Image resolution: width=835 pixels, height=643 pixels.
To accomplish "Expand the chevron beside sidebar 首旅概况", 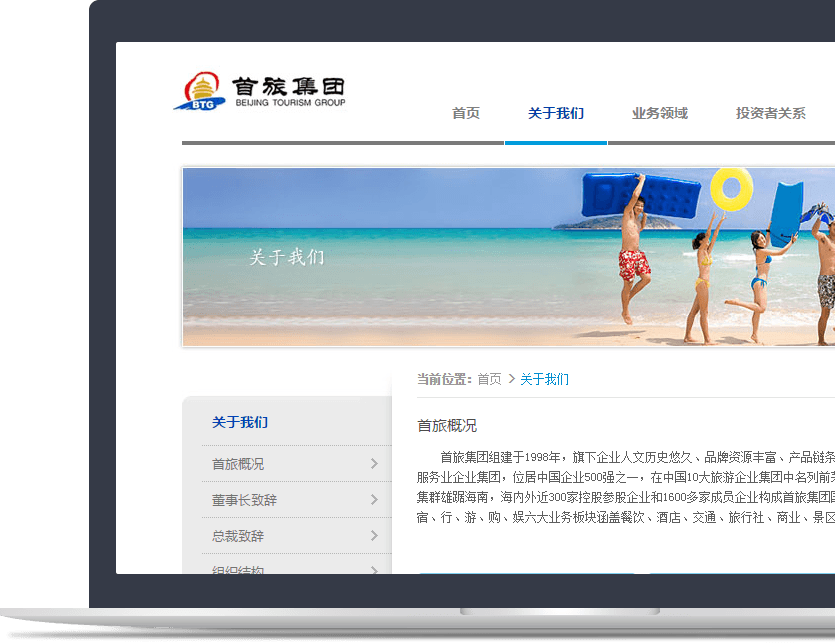I will coord(374,464).
